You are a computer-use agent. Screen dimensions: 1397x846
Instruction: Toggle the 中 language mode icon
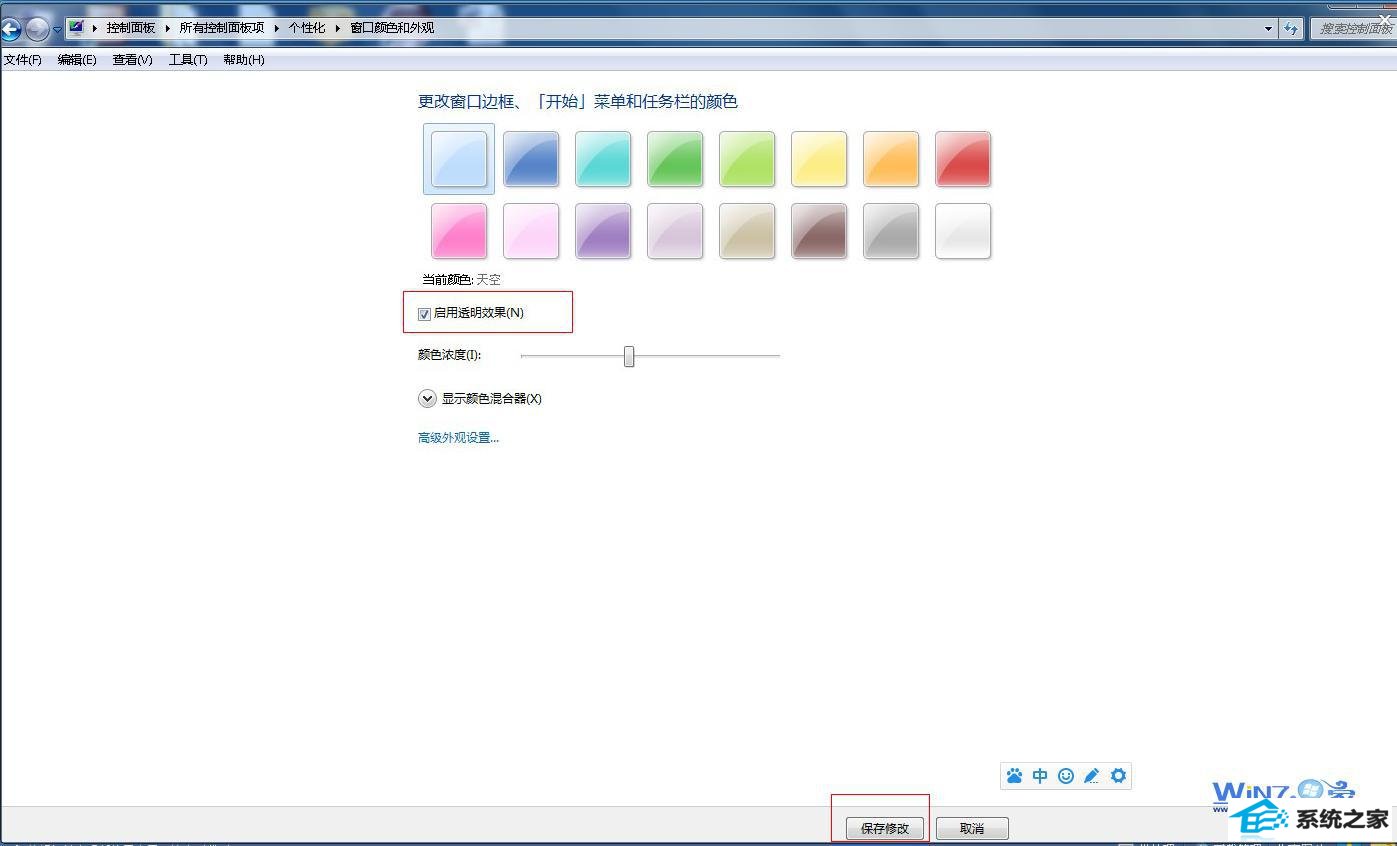point(1040,776)
